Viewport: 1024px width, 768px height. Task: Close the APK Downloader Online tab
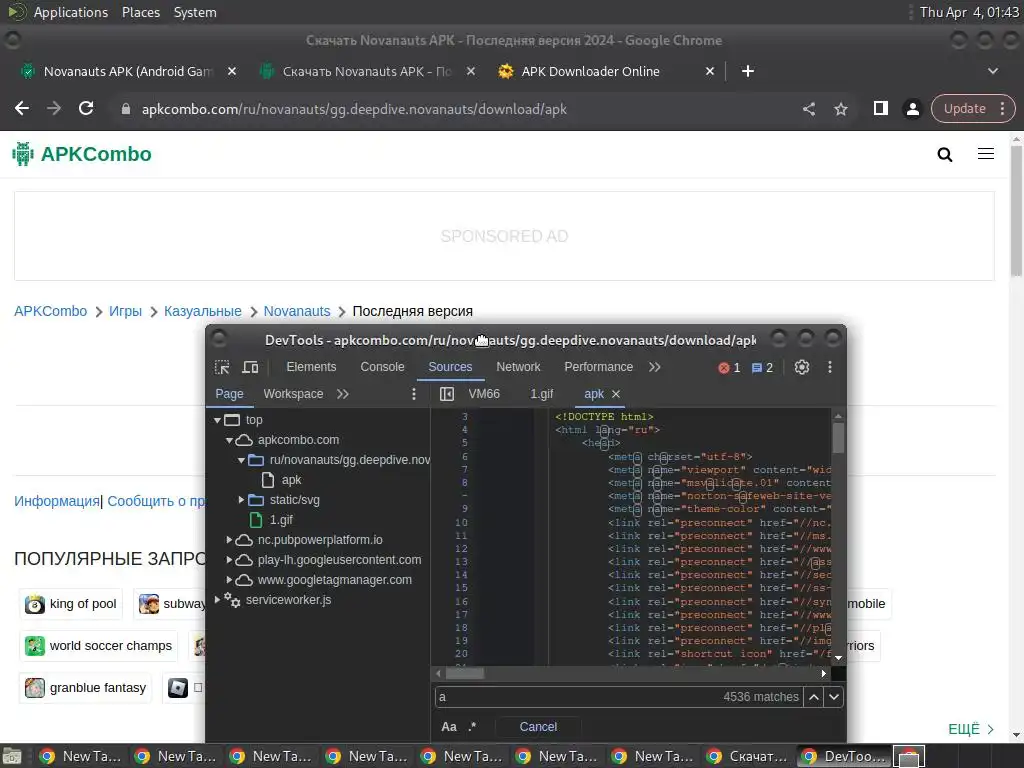point(710,71)
